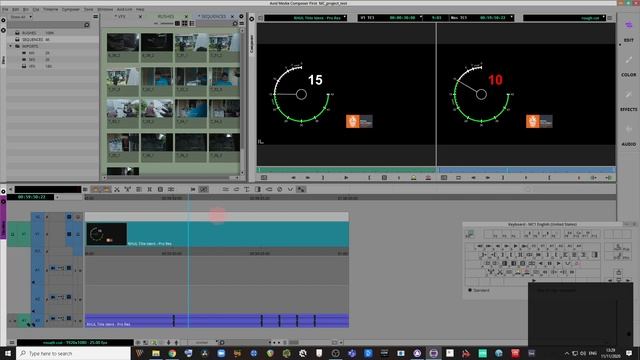Select the Standard radio option in Keyboard window
The image size is (640, 360).
[x=470, y=290]
